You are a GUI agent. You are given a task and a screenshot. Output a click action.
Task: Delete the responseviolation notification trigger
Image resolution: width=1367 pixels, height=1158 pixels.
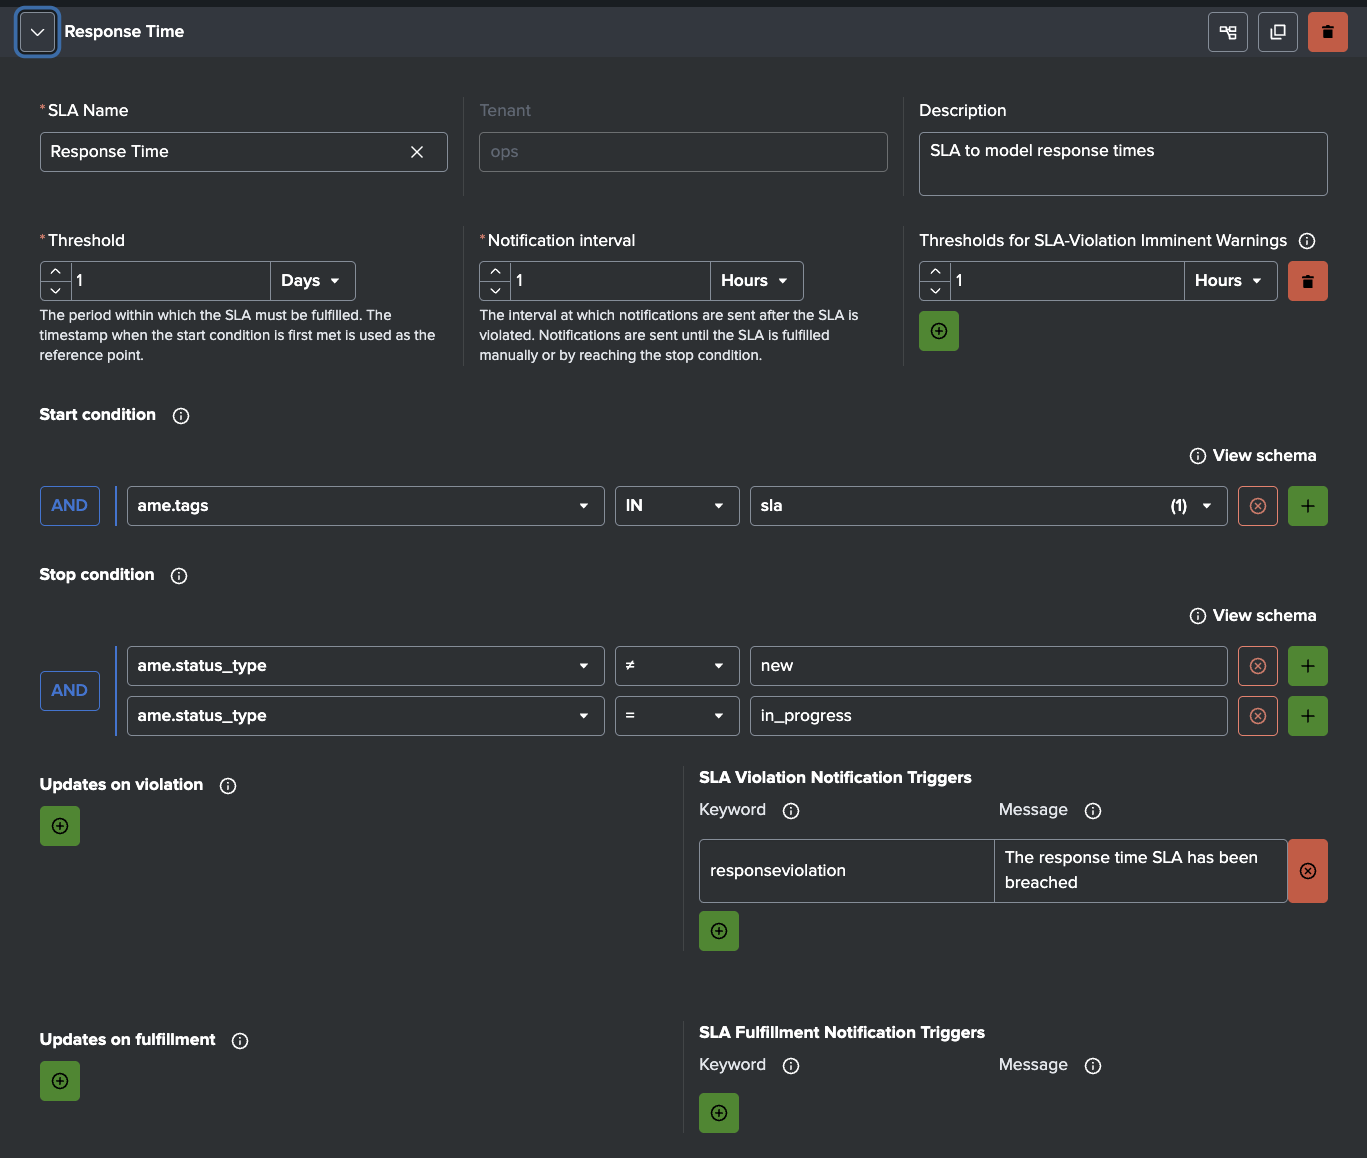coord(1307,871)
